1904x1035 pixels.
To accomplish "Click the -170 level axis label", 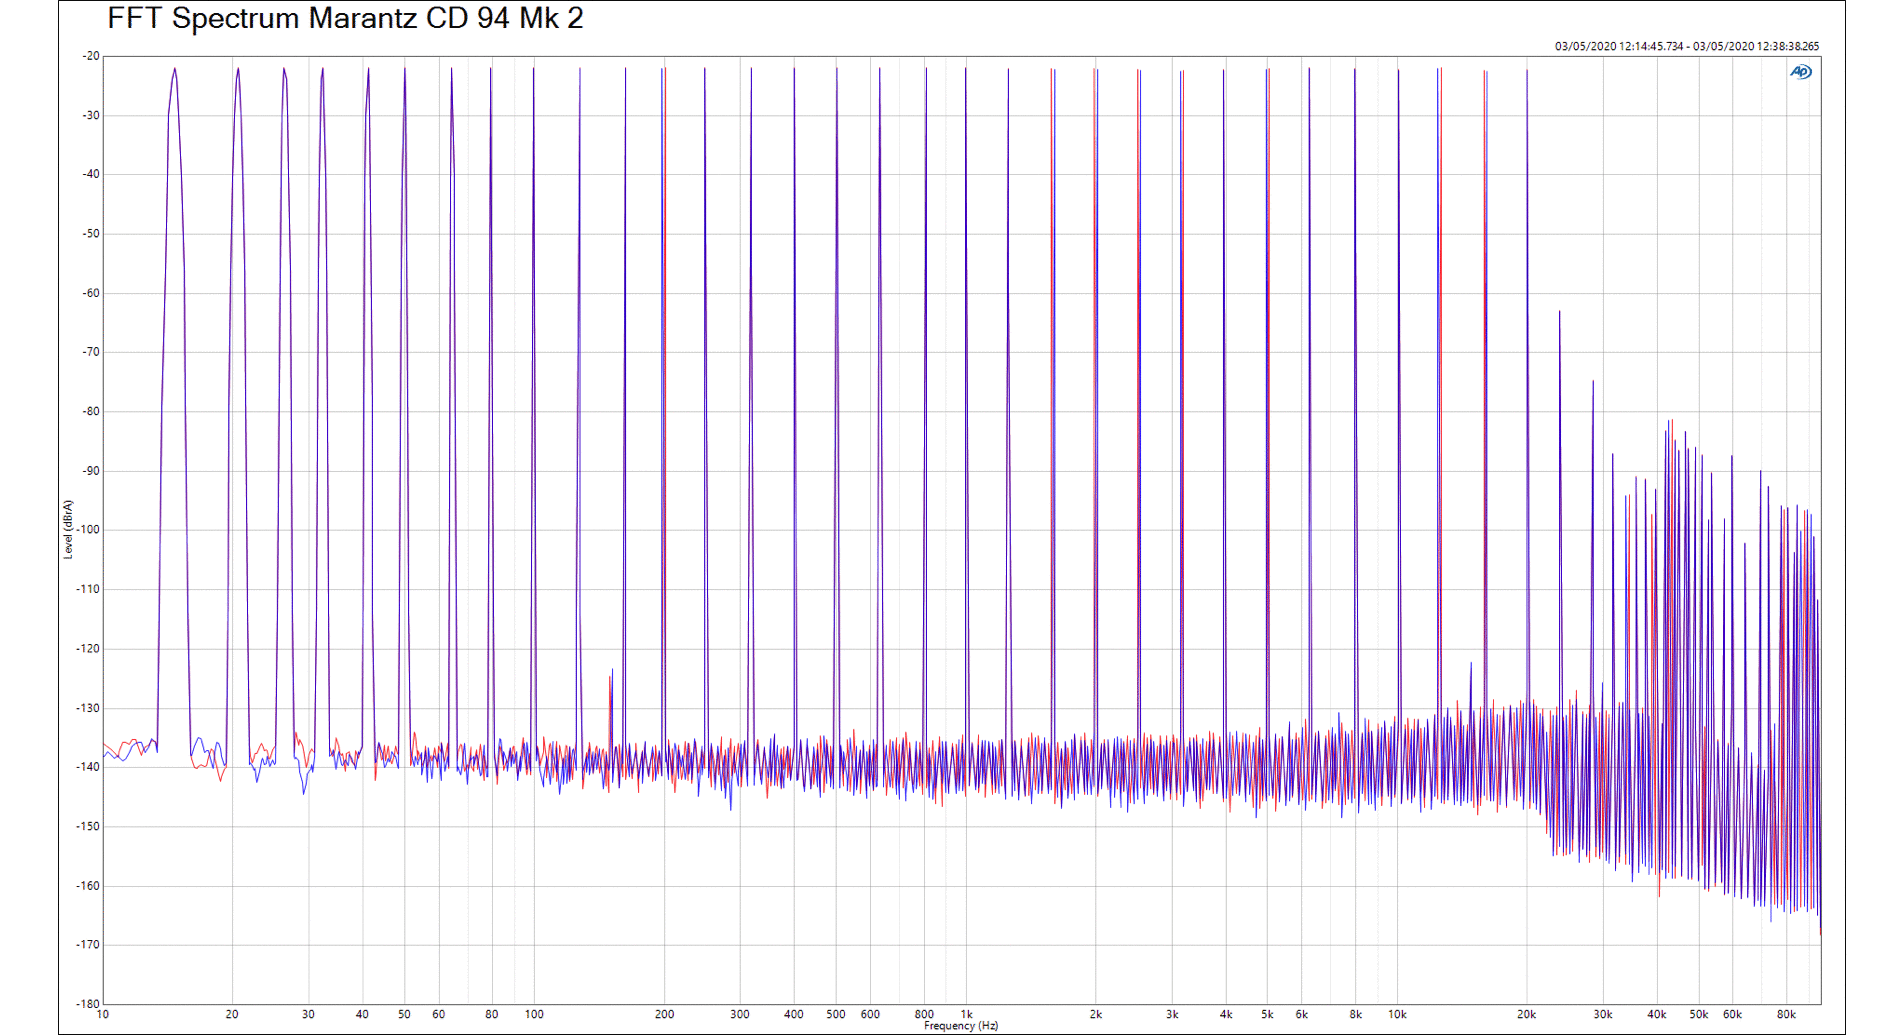I will click(88, 944).
